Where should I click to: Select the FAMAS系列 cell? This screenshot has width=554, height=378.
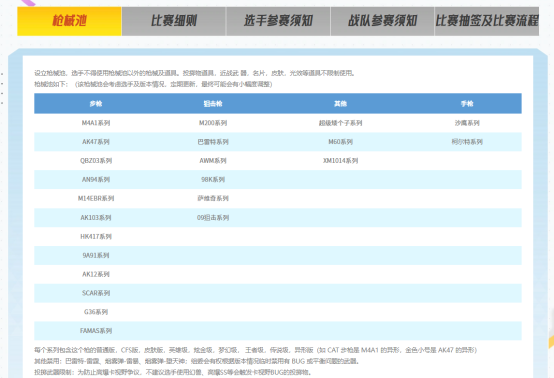coord(96,331)
